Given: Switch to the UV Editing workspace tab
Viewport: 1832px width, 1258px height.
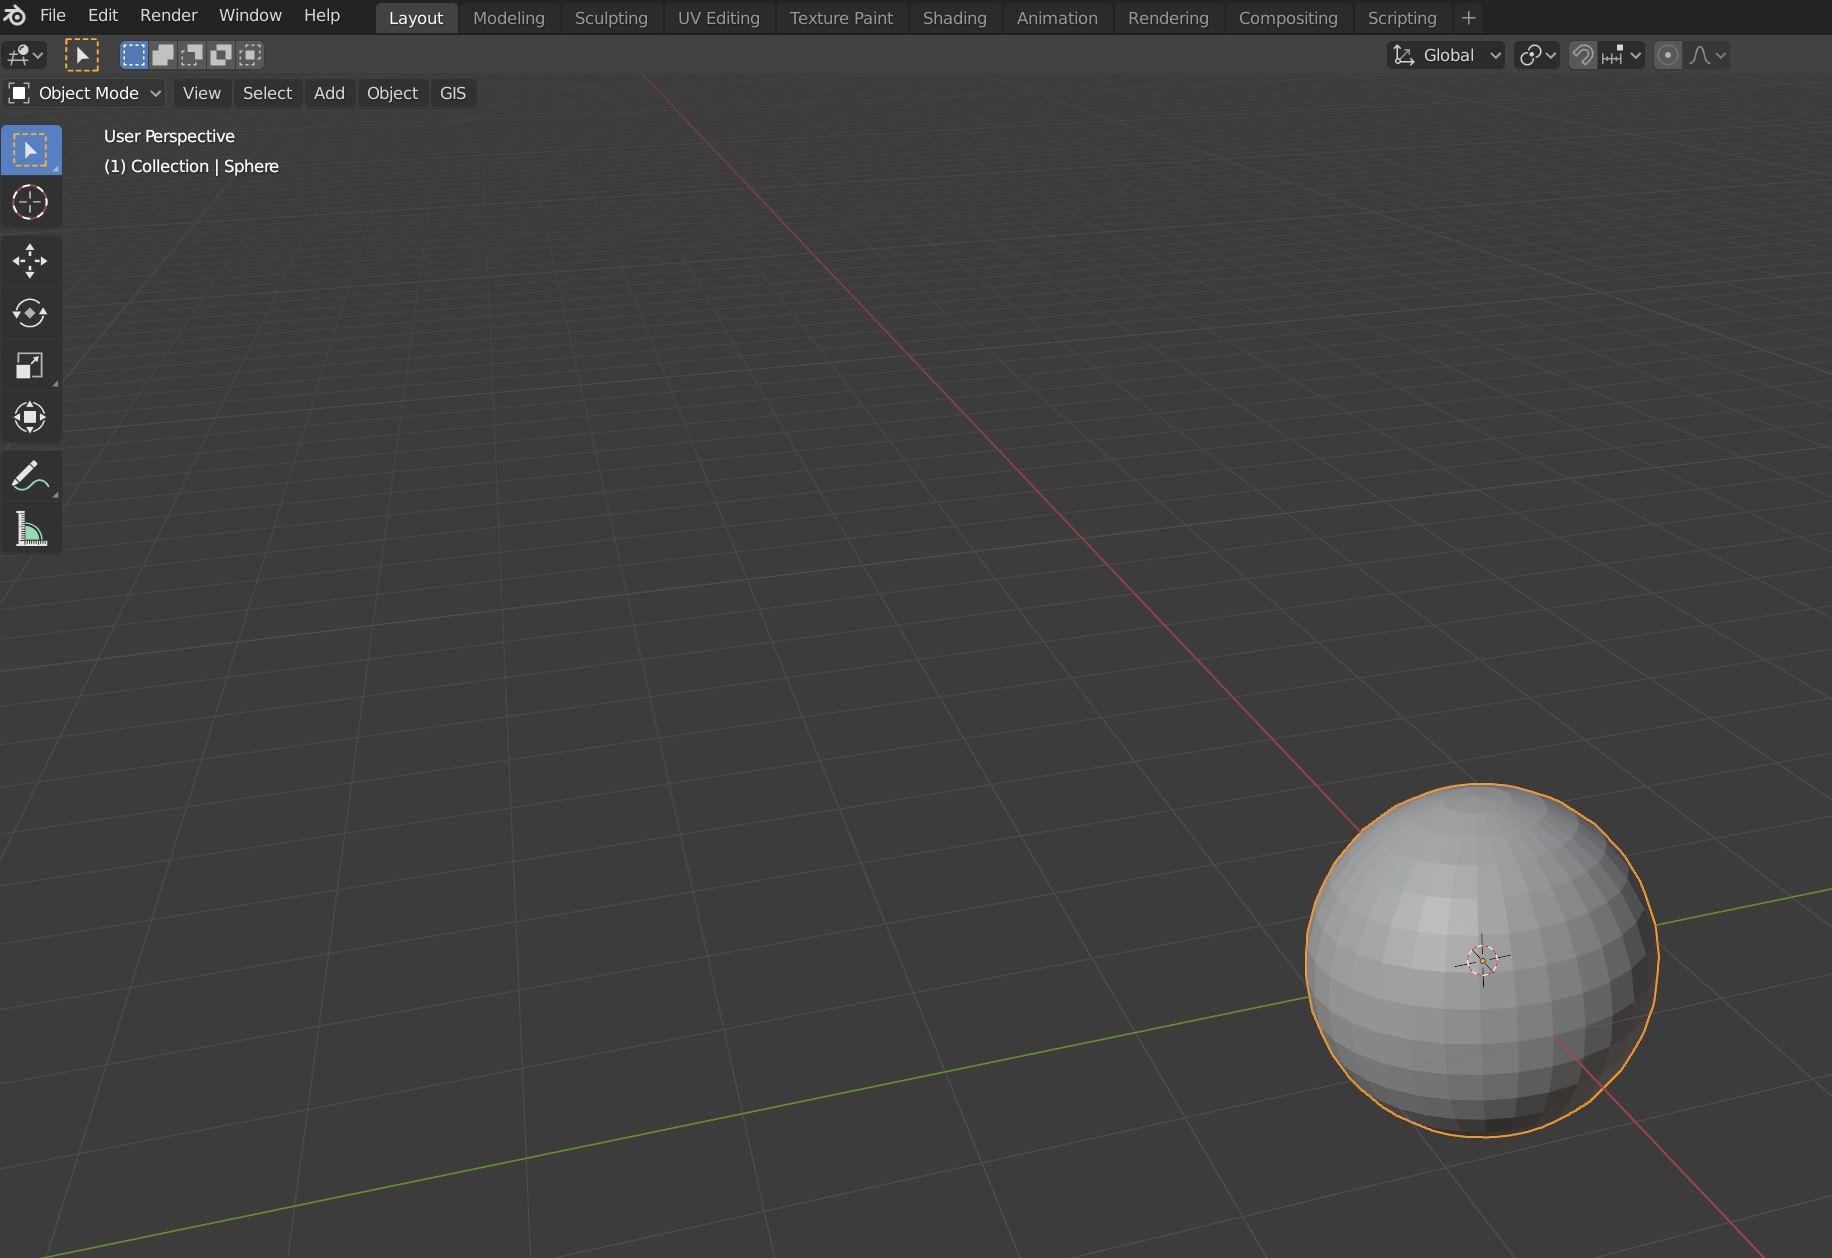Looking at the screenshot, I should point(719,18).
